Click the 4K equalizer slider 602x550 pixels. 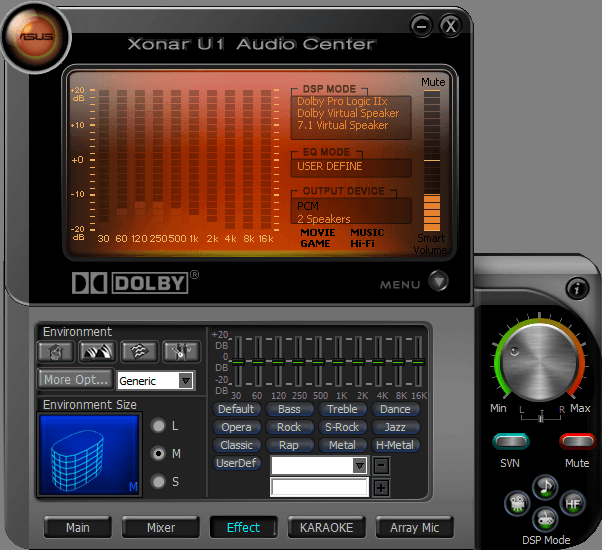coord(378,362)
